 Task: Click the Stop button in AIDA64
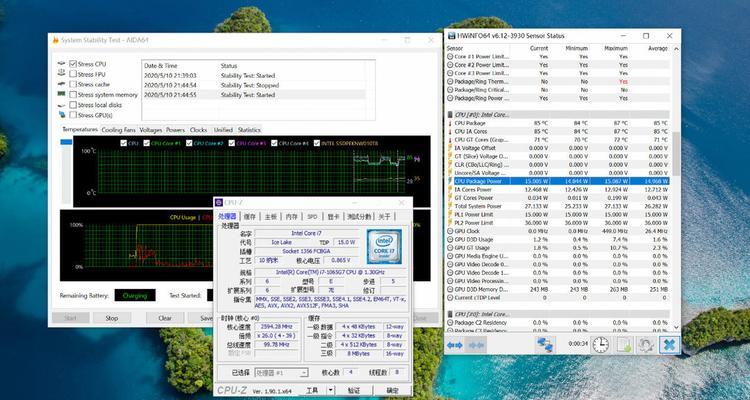pyautogui.click(x=111, y=318)
